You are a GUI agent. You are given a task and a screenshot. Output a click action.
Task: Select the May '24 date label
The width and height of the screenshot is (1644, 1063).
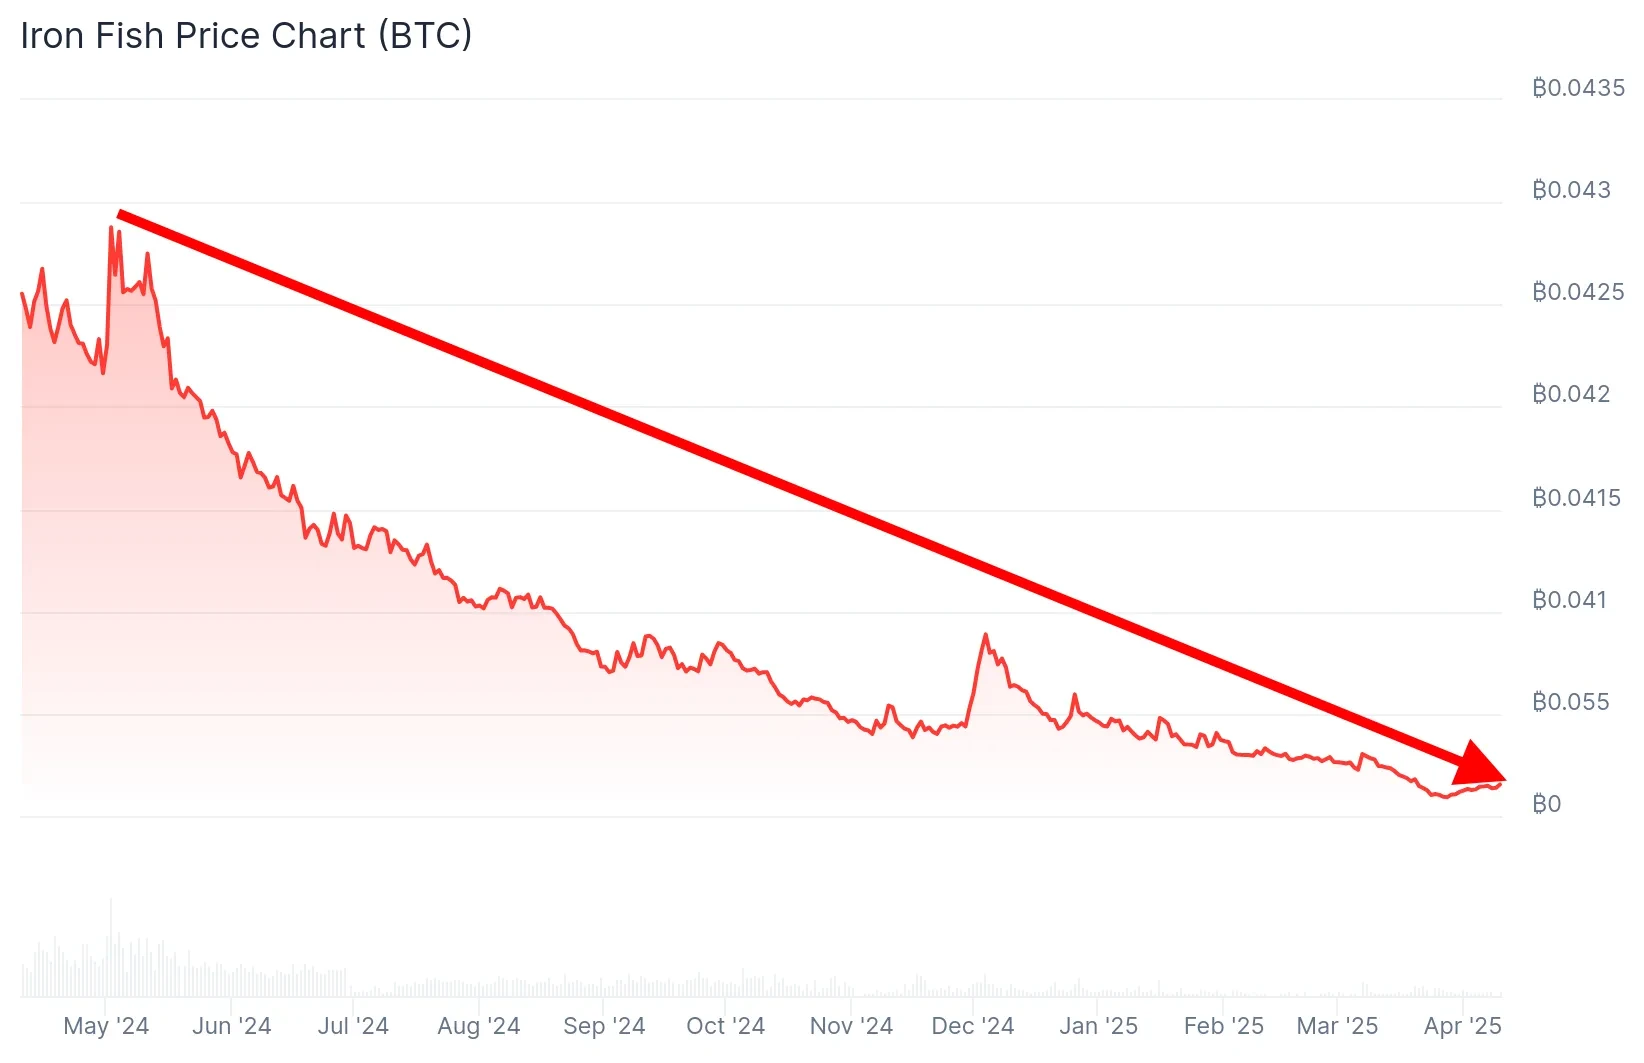click(106, 1026)
